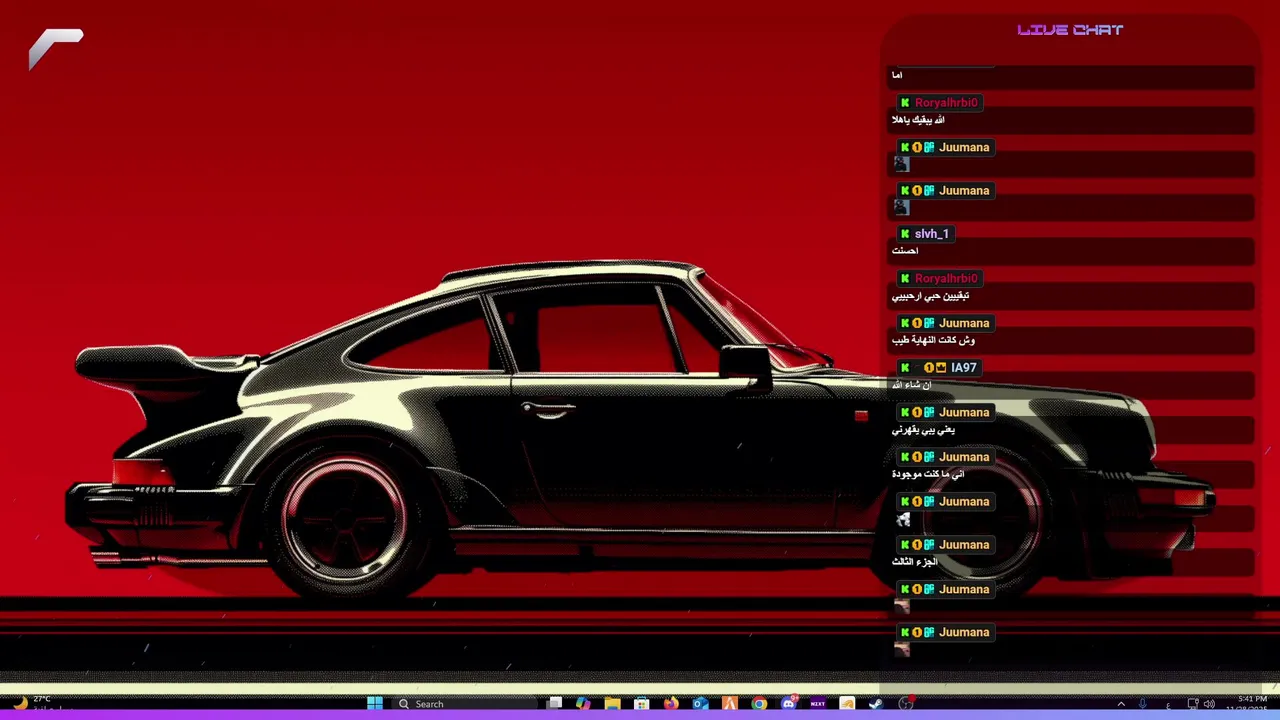Click the white logo in the top-left corner
Image resolution: width=1280 pixels, height=720 pixels.
55,49
